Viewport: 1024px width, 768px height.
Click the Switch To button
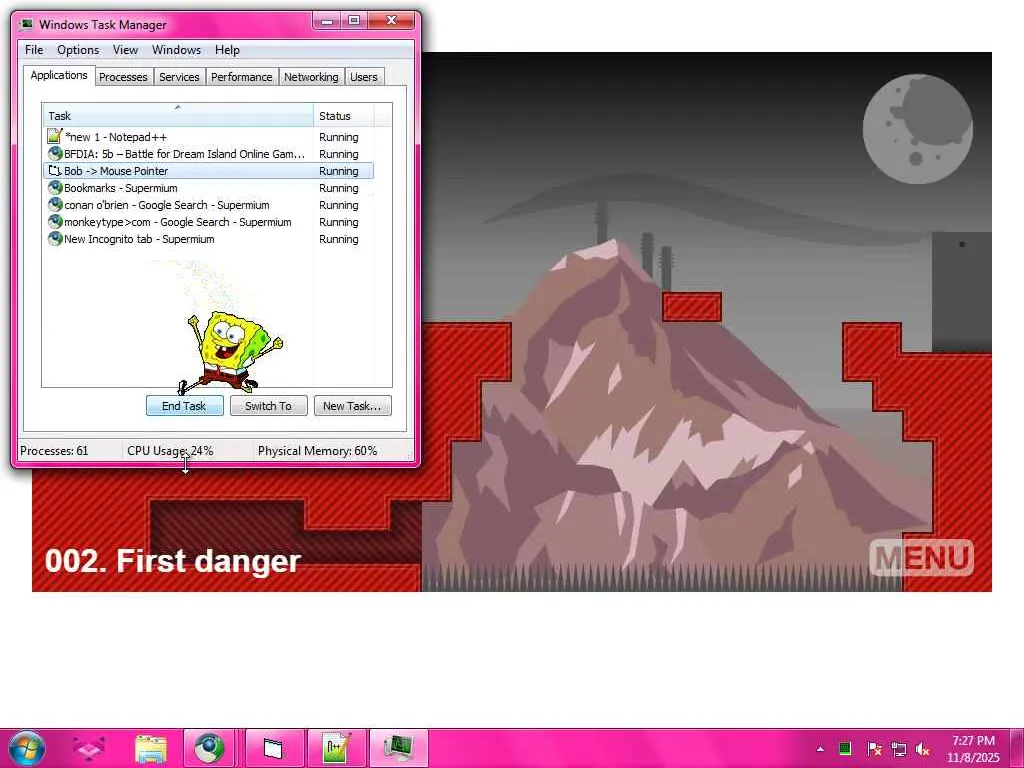[x=268, y=406]
